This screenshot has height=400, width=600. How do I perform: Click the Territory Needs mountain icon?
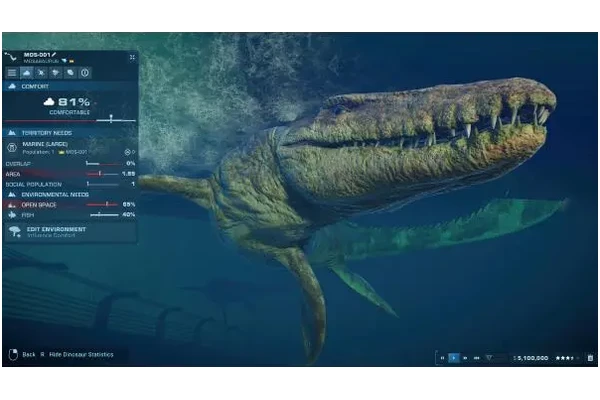[x=12, y=133]
